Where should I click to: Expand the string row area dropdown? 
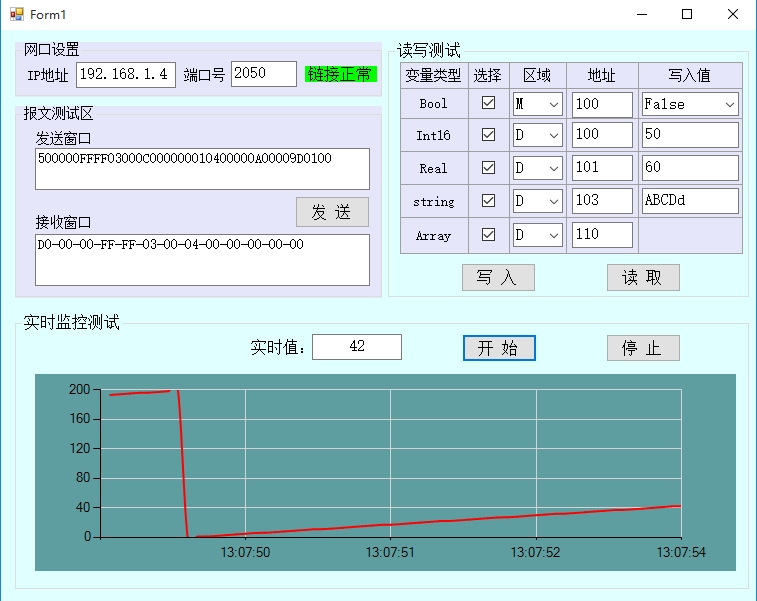(x=538, y=201)
